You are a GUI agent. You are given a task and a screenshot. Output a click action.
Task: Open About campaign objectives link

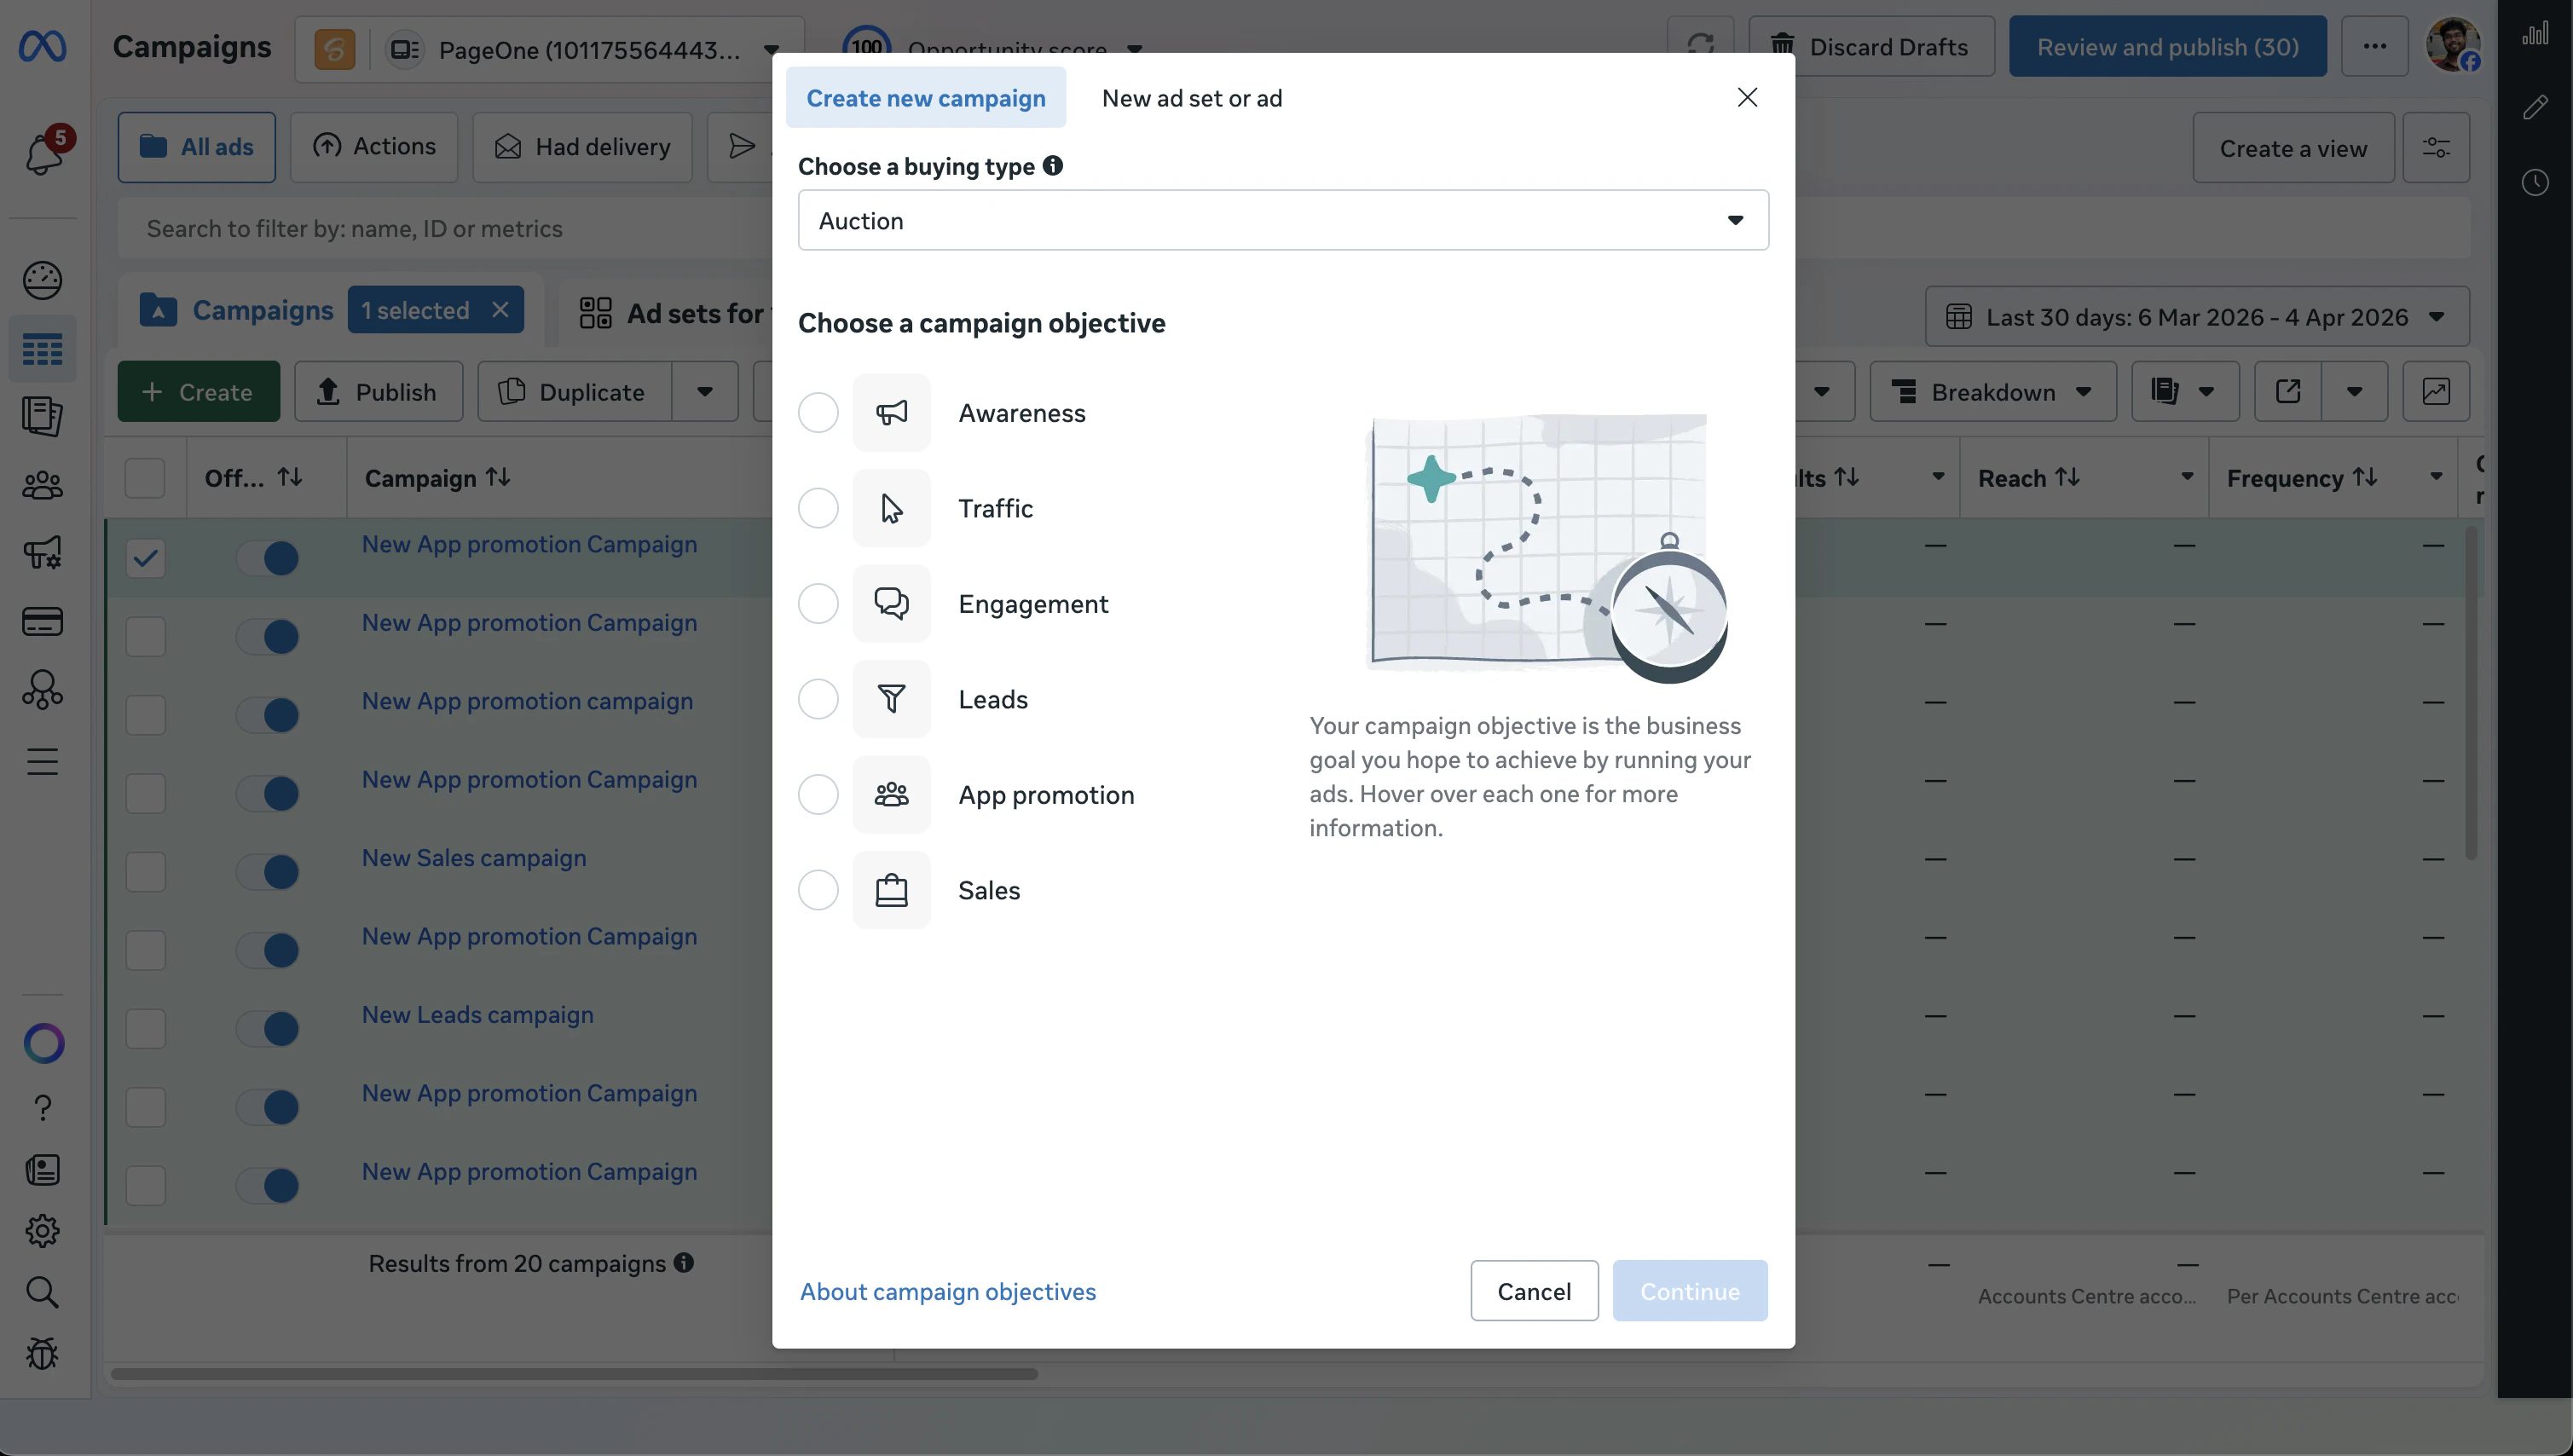pos(947,1291)
